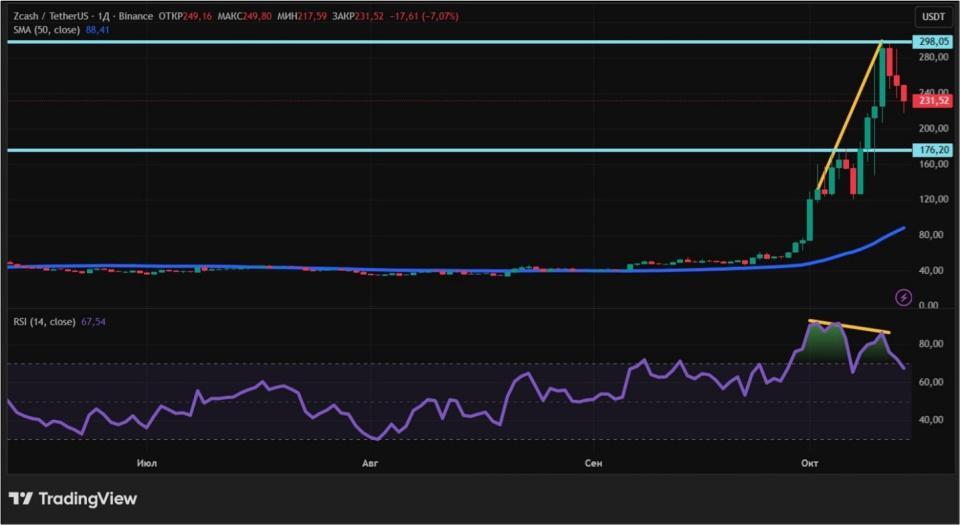This screenshot has height=525, width=960.
Task: Click the red 231,52 current price label
Action: point(931,101)
